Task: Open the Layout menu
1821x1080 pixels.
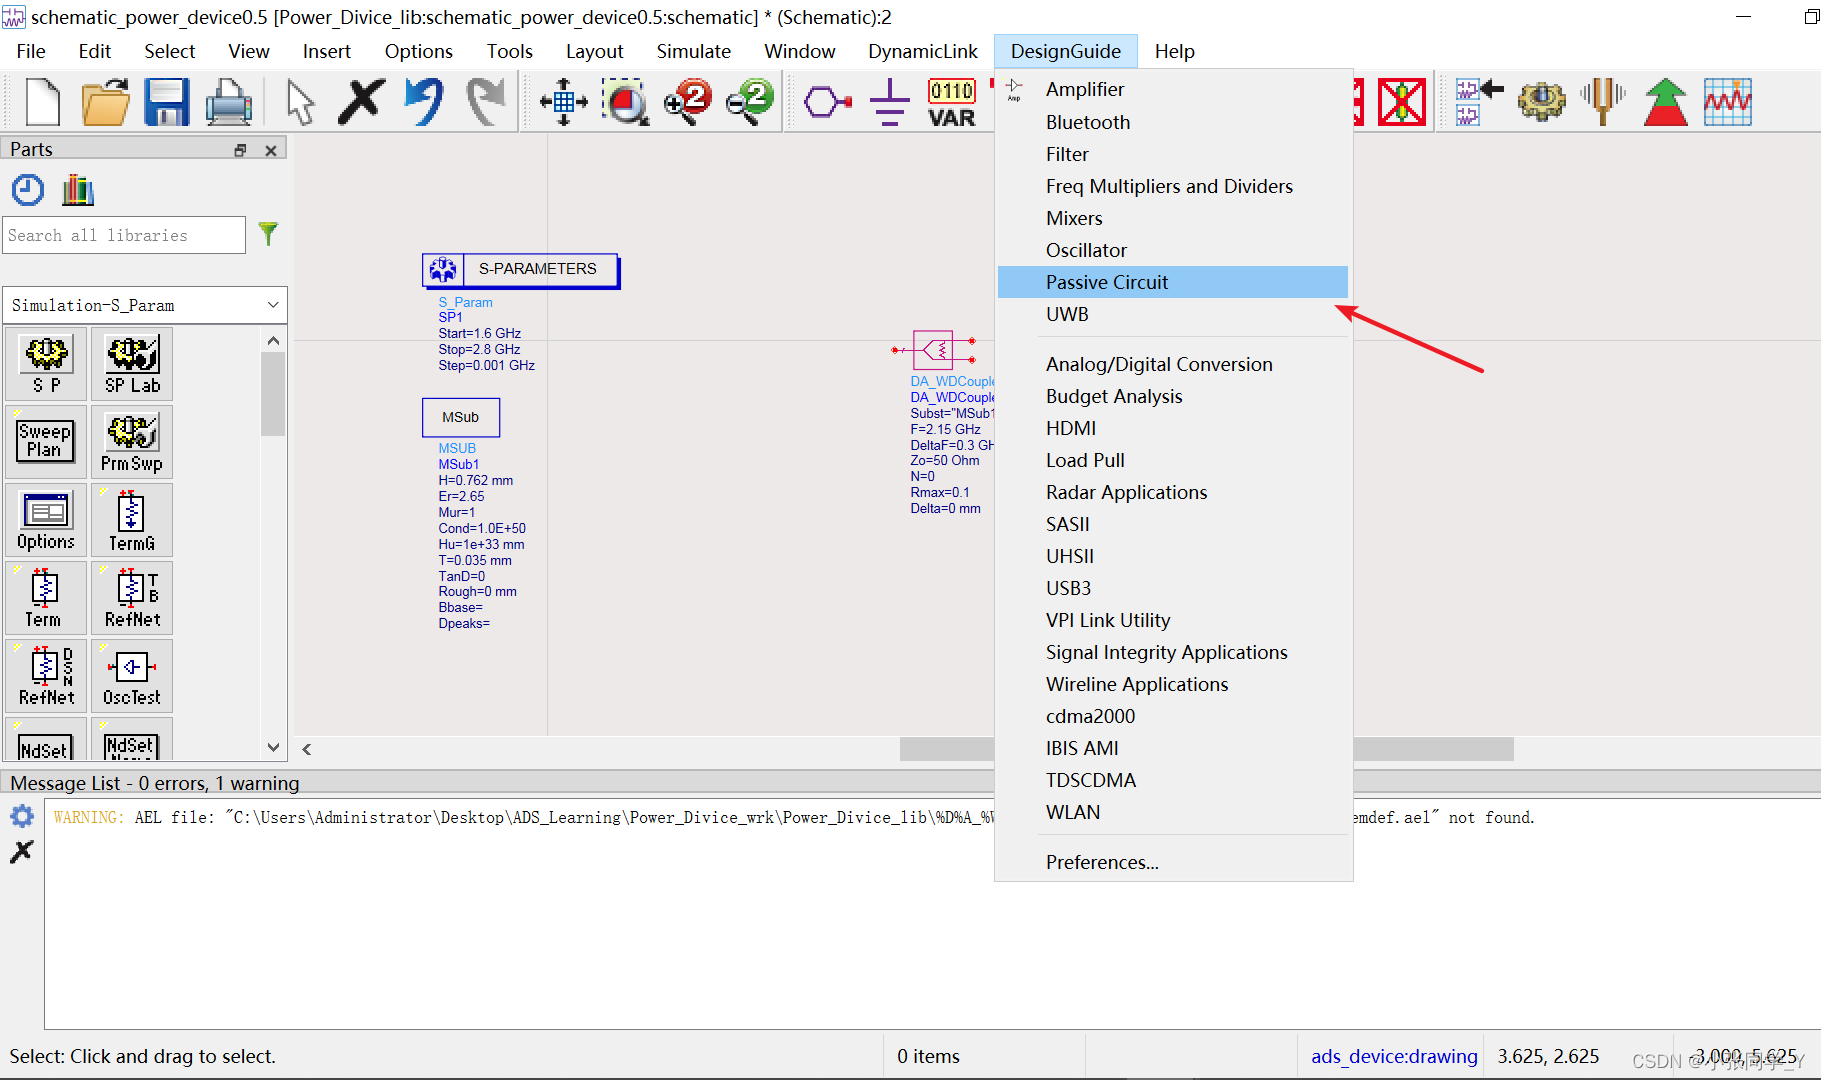Action: point(594,51)
